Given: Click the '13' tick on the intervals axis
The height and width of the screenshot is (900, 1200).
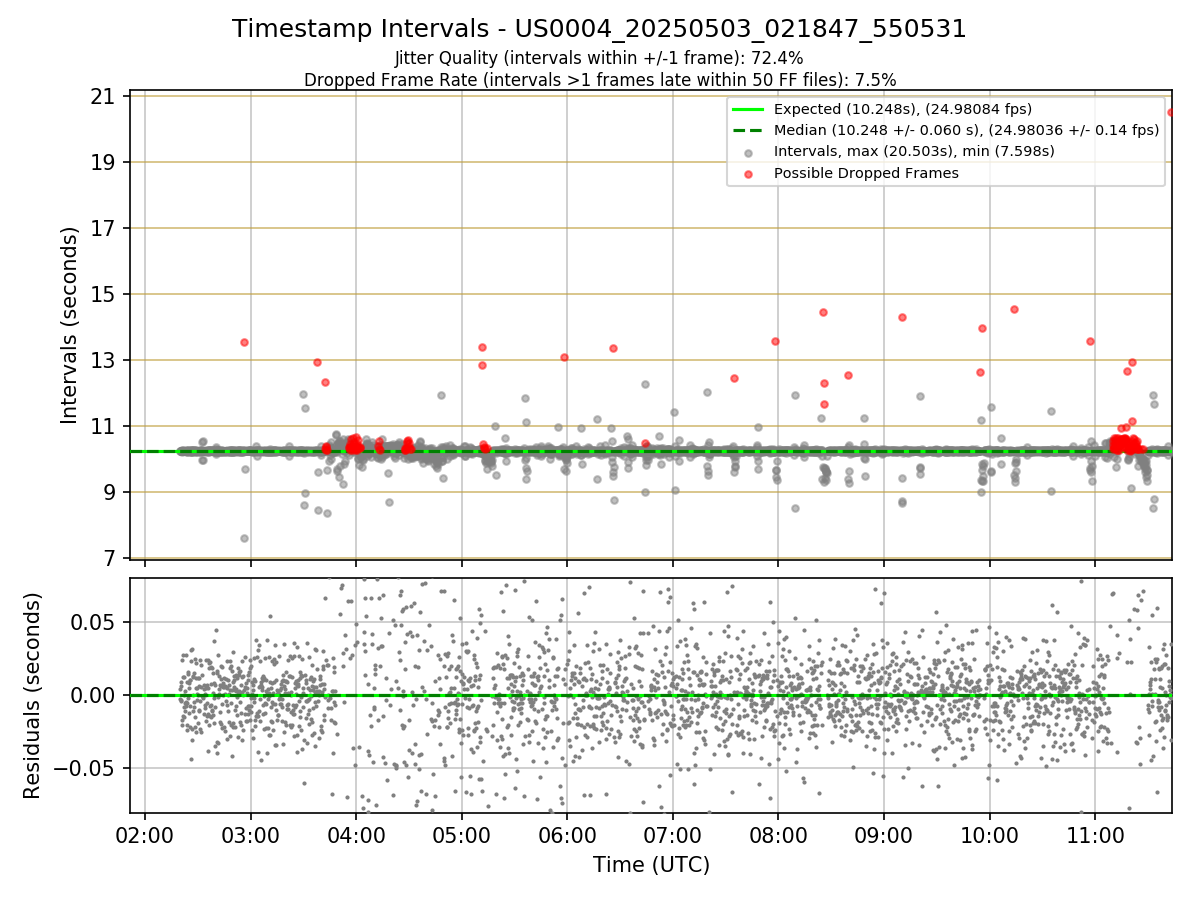Looking at the screenshot, I should coord(102,361).
